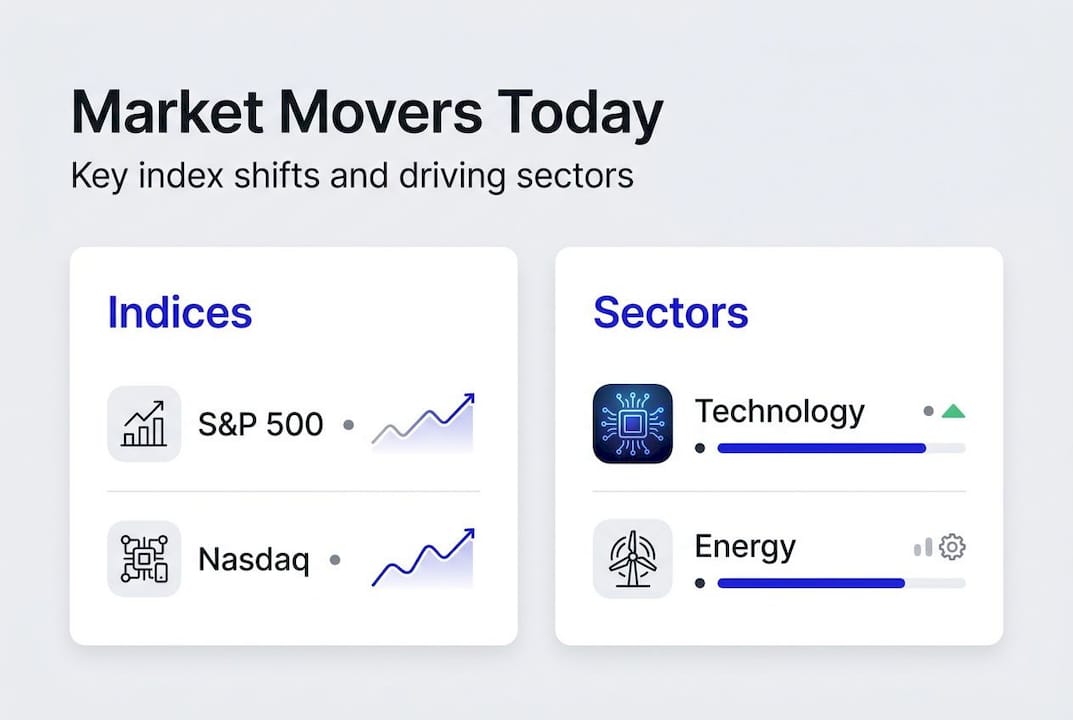
Task: Click the Nasdaq circuit chip icon
Action: (144, 559)
